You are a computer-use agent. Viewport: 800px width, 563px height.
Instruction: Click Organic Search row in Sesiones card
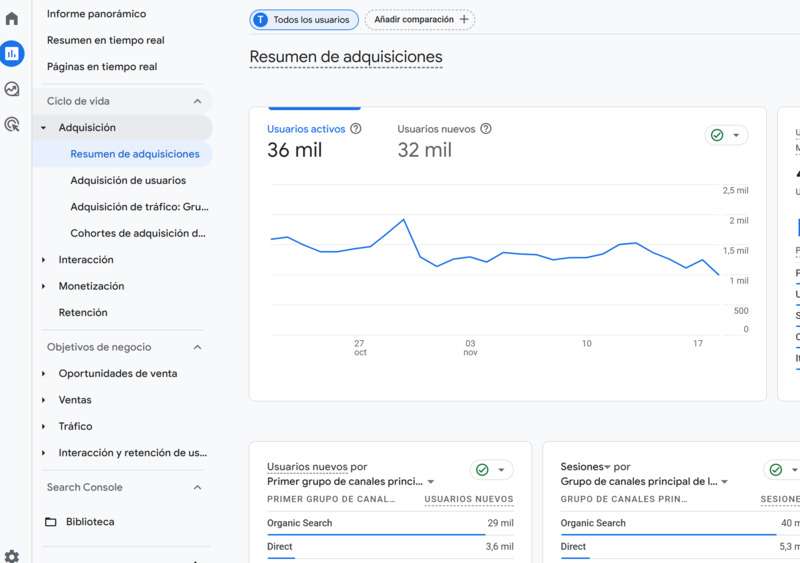(x=680, y=523)
